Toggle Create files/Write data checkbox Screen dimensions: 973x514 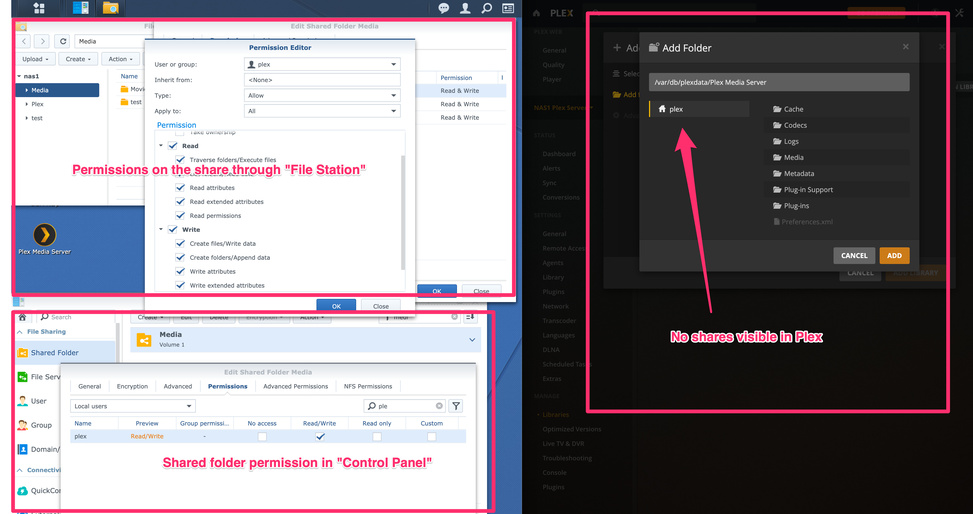click(x=180, y=243)
